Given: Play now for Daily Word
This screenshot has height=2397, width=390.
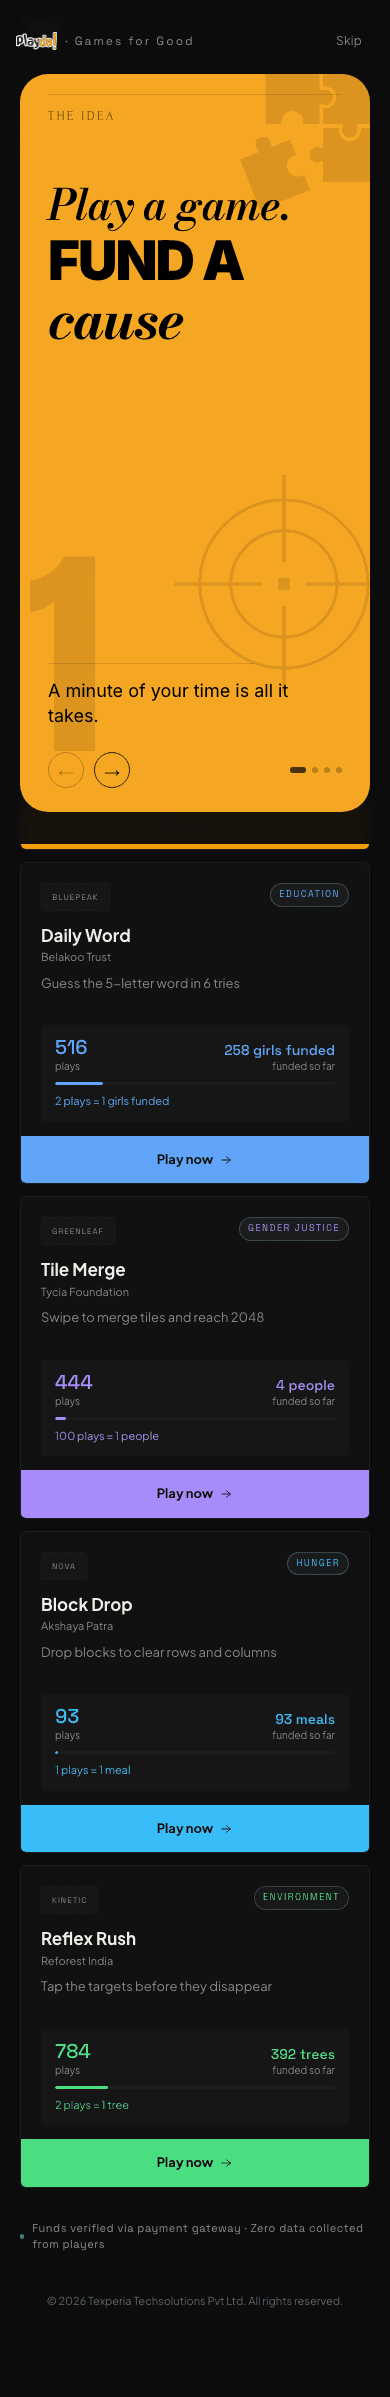Looking at the screenshot, I should (x=195, y=1159).
